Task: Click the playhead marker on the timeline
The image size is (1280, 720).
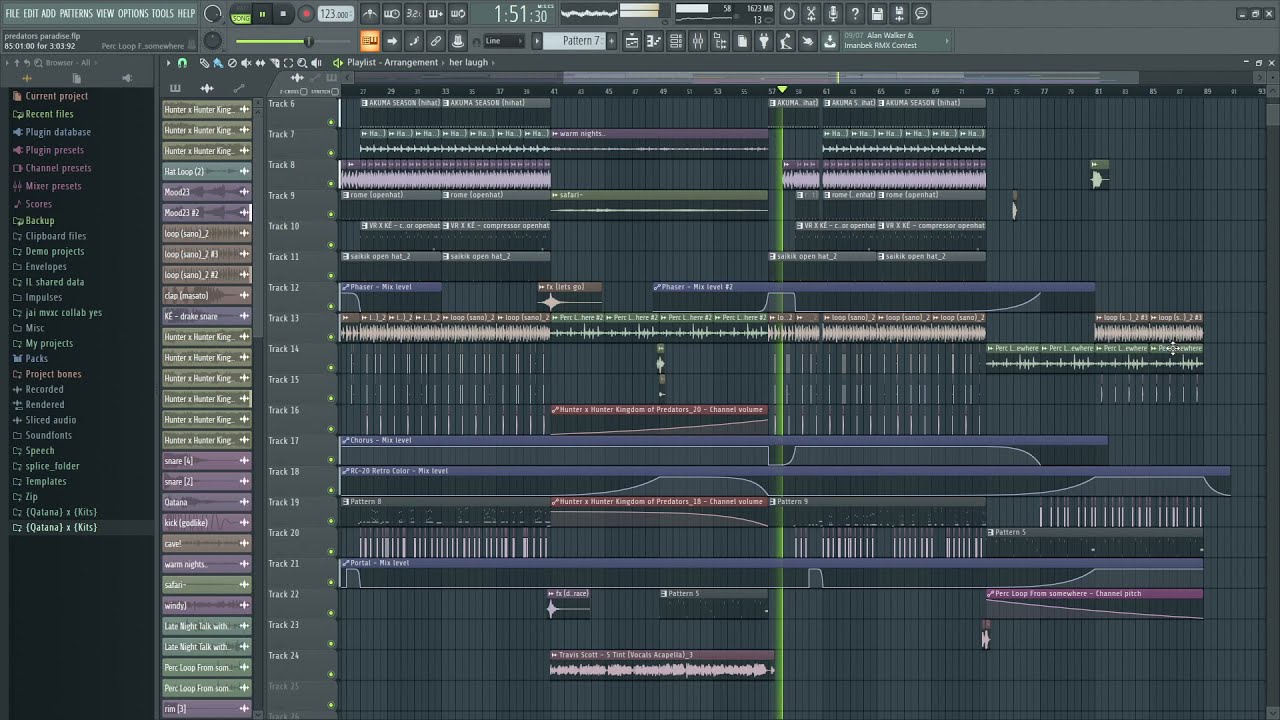Action: pos(782,91)
